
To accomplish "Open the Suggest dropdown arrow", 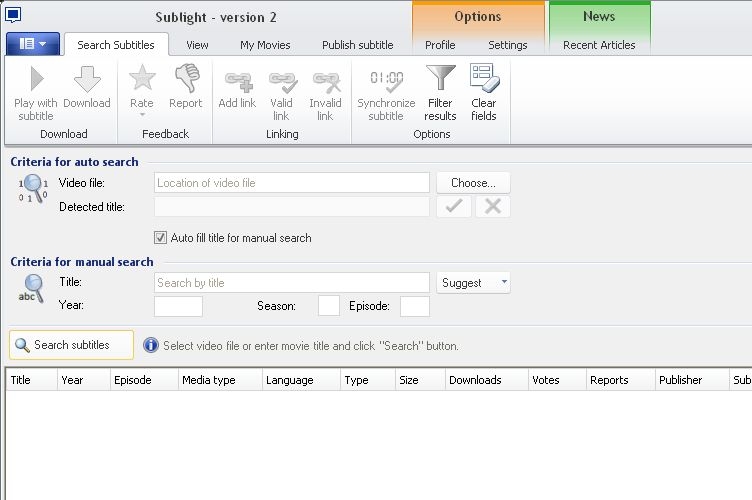I will tap(503, 282).
